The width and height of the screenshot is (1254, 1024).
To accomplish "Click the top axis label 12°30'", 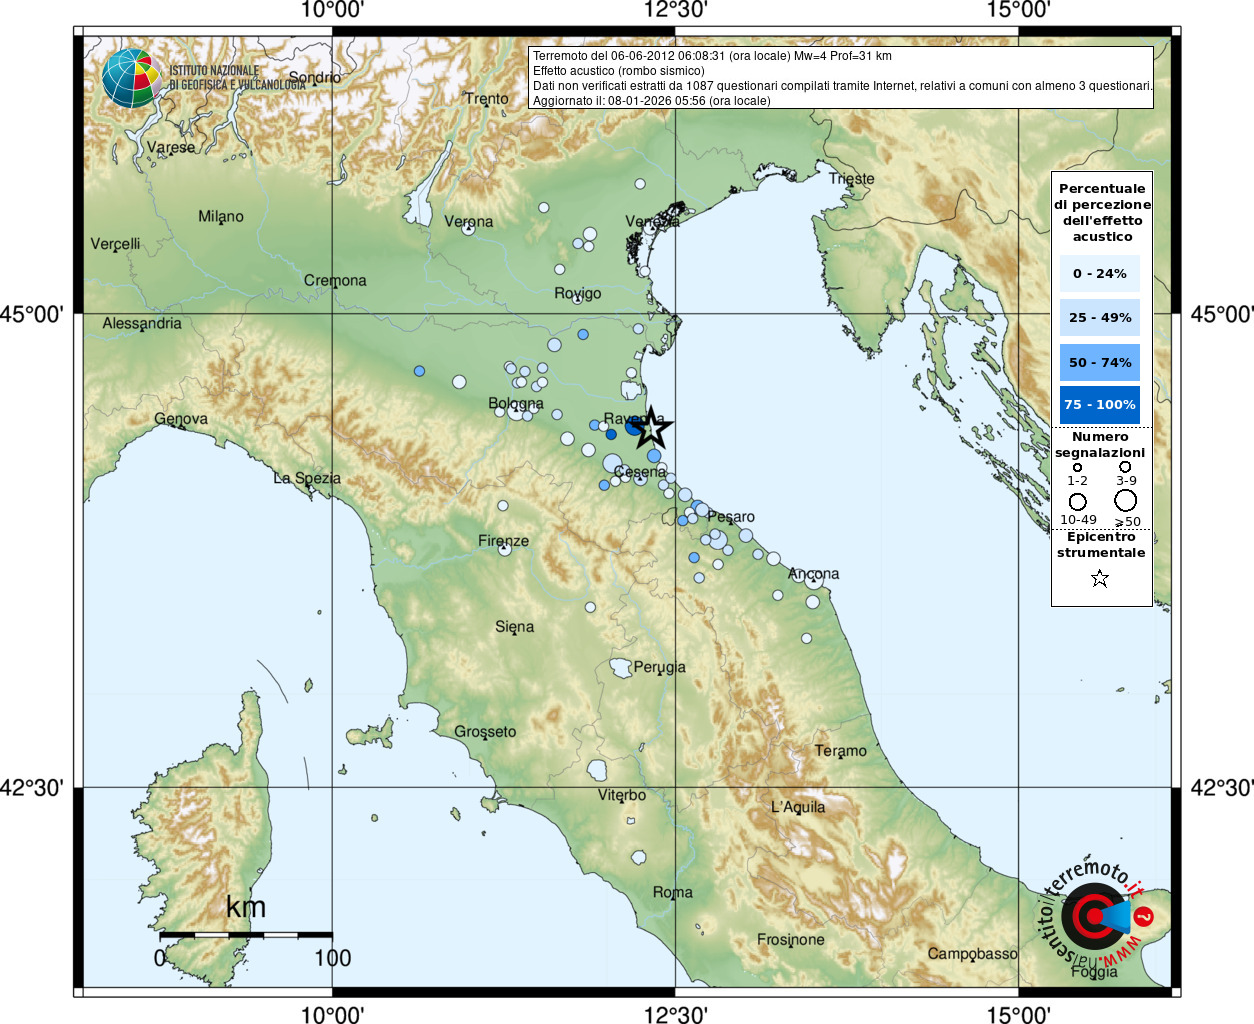I will [x=676, y=10].
